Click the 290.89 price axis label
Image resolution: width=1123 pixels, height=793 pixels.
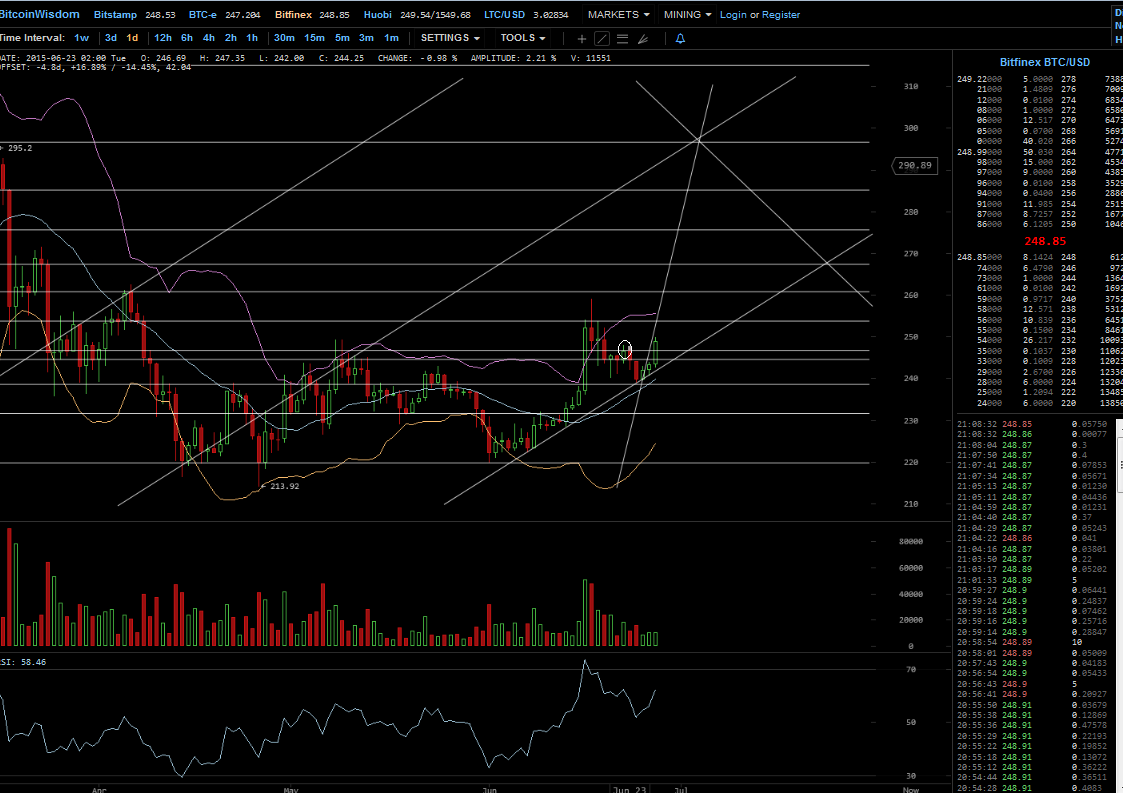click(x=915, y=165)
